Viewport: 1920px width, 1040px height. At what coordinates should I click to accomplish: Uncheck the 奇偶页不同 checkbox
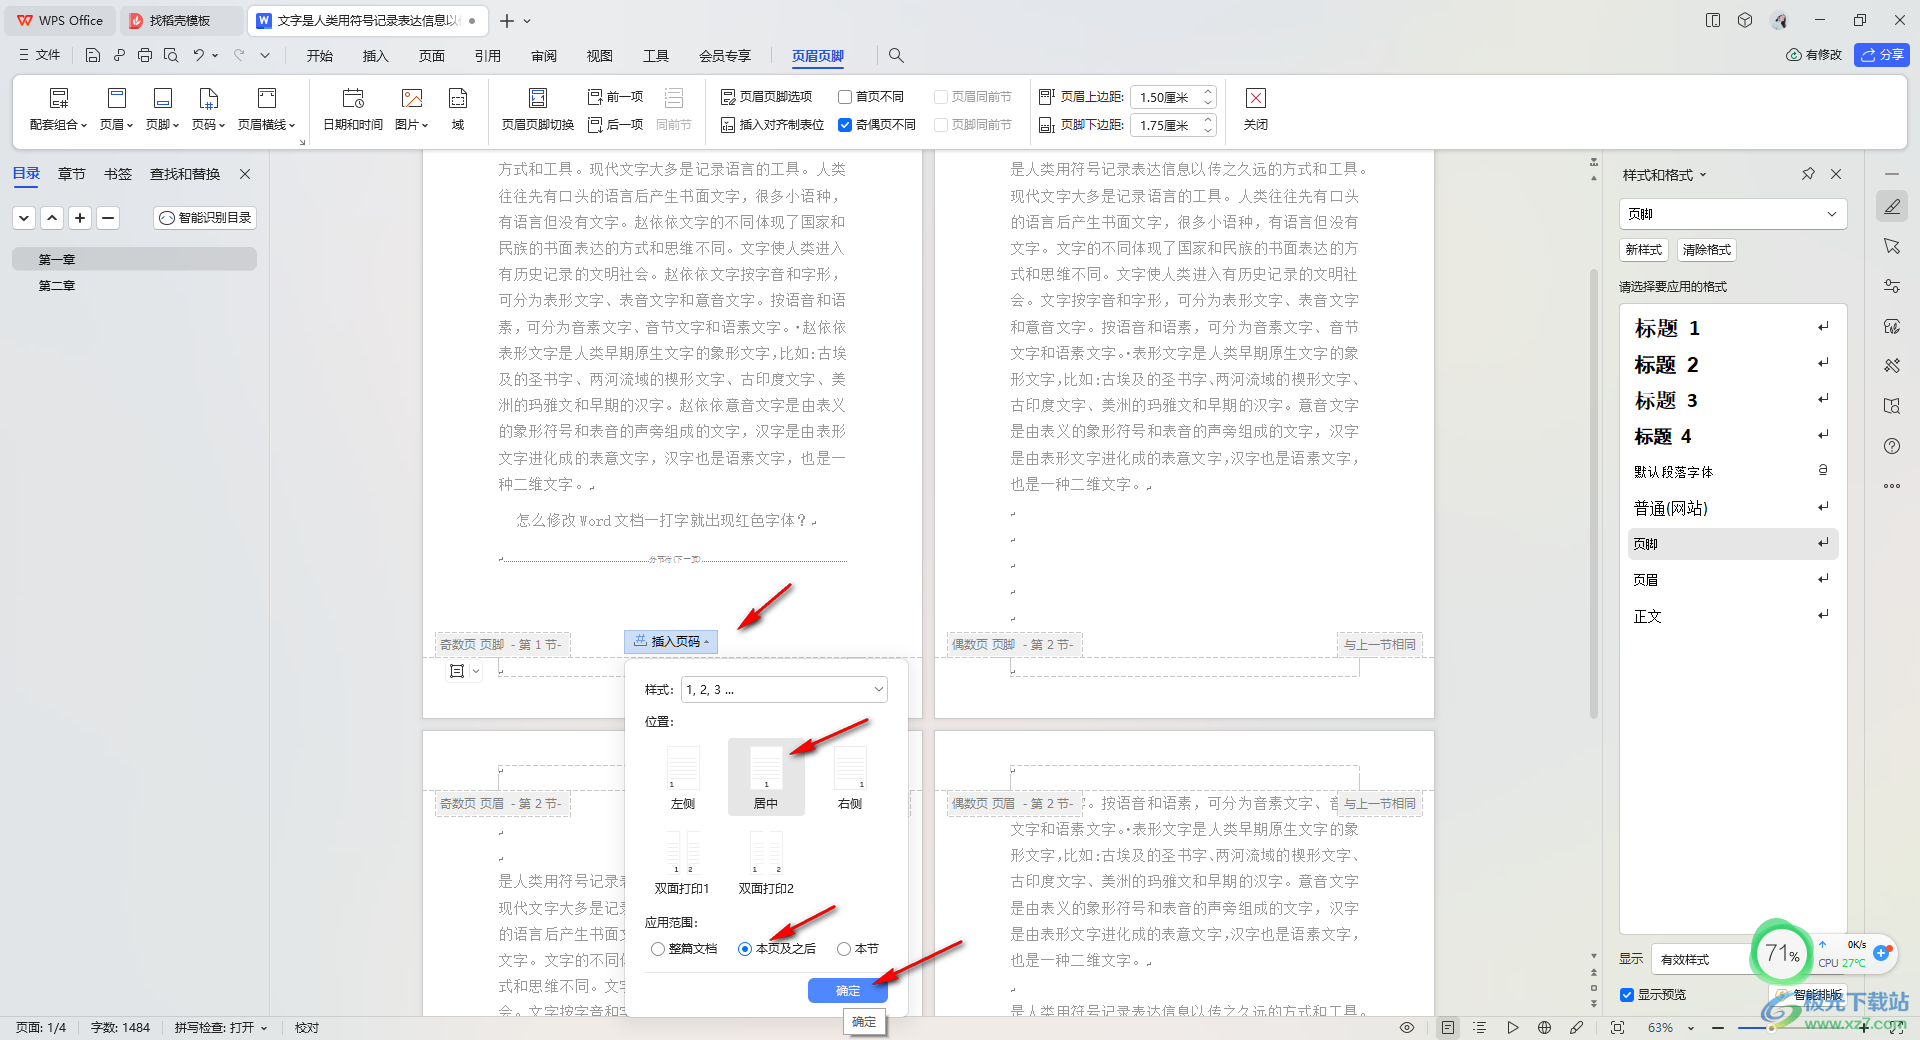[845, 125]
